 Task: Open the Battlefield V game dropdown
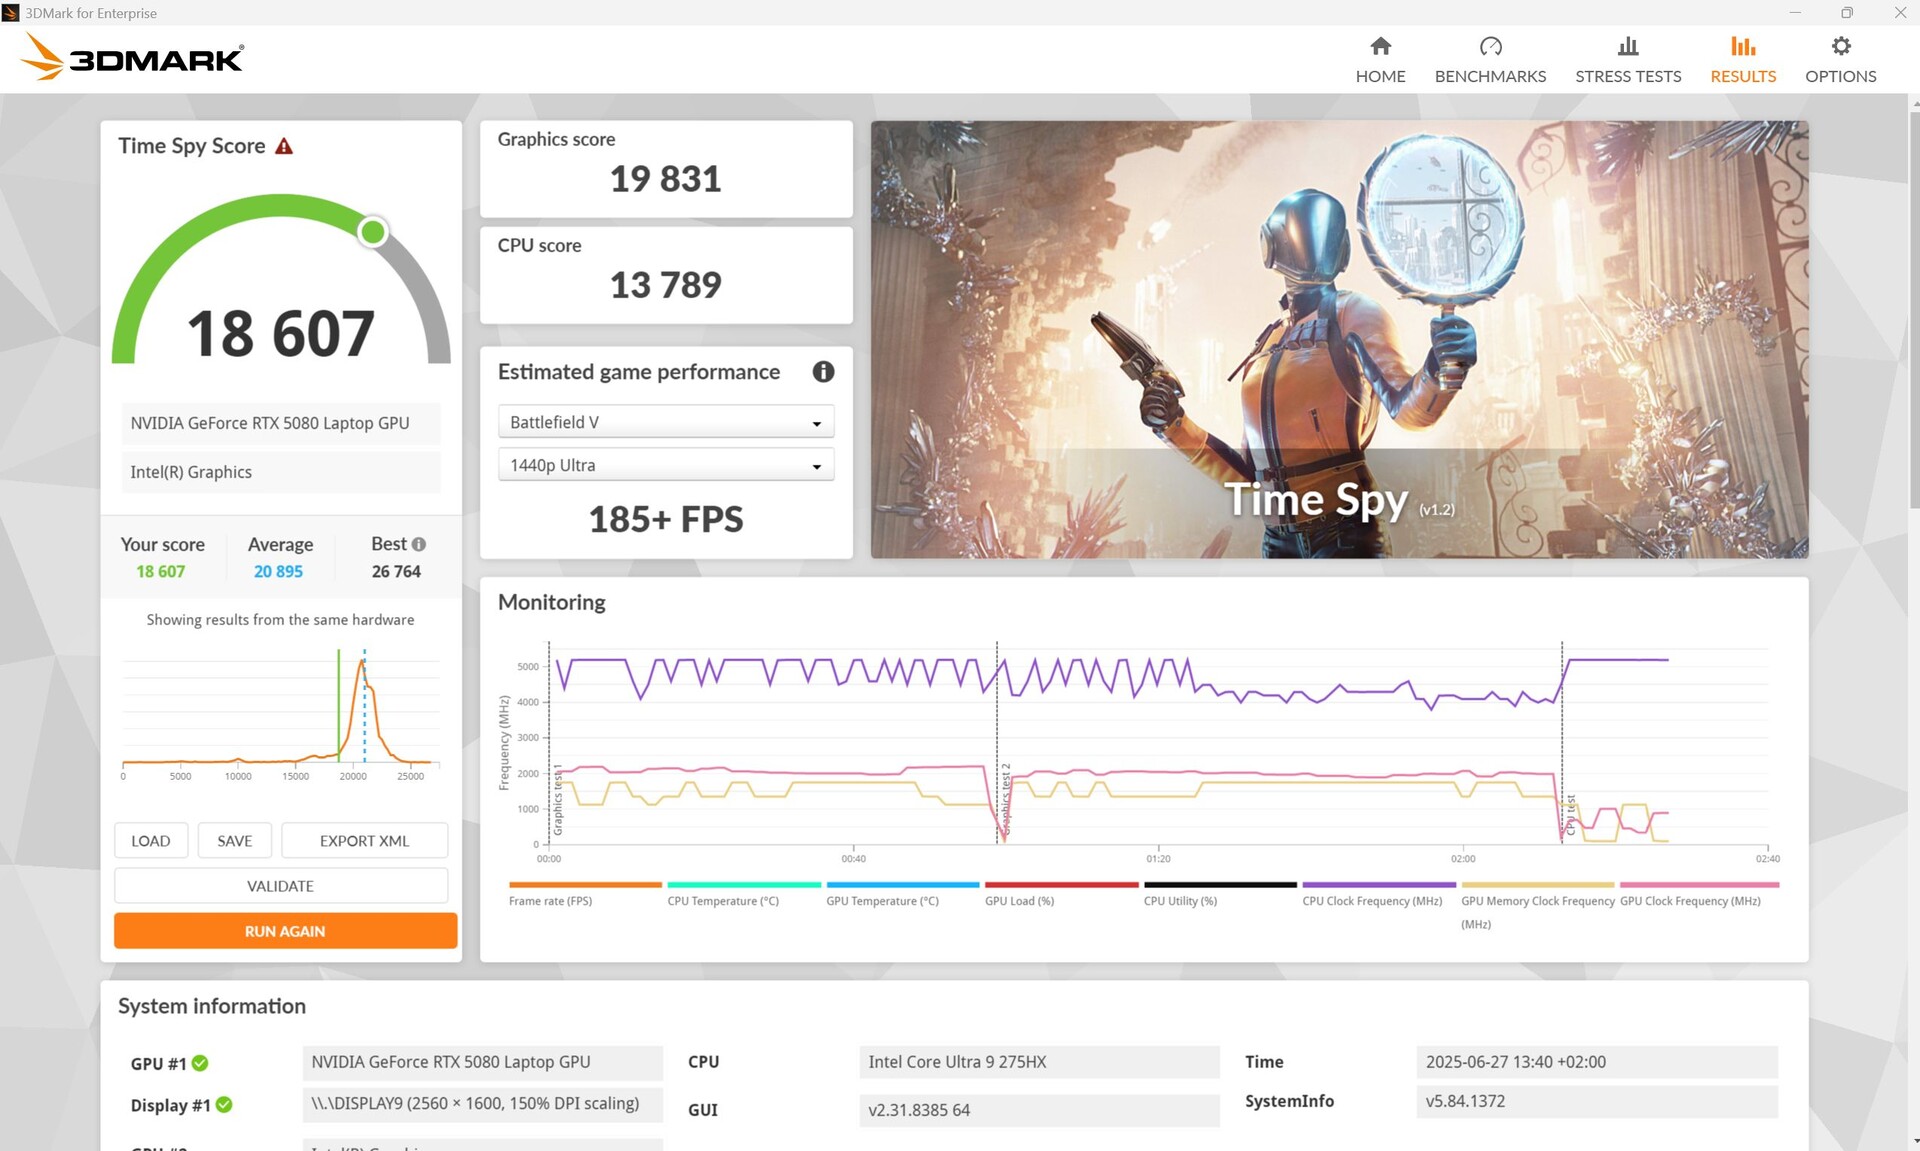[x=666, y=422]
